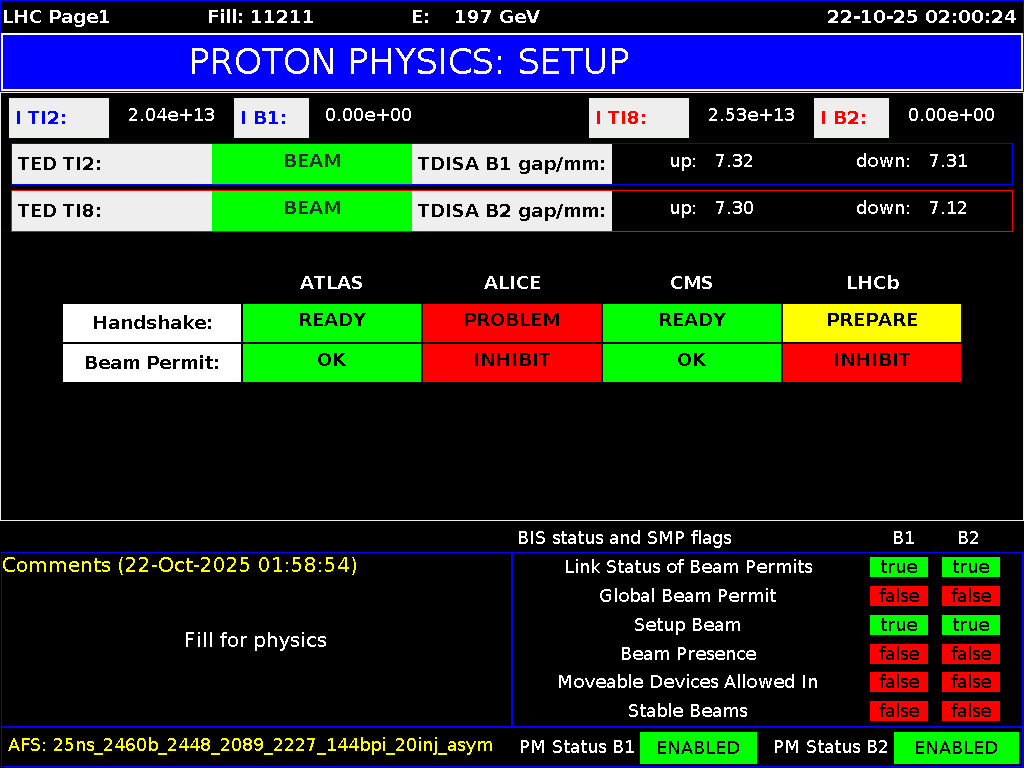Click the ALICE INHIBIT beam permit cell

point(512,361)
